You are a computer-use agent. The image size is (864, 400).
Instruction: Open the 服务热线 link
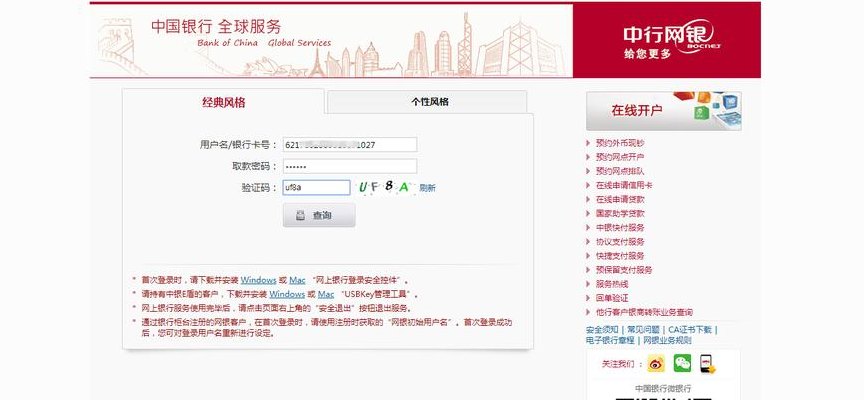[612, 284]
